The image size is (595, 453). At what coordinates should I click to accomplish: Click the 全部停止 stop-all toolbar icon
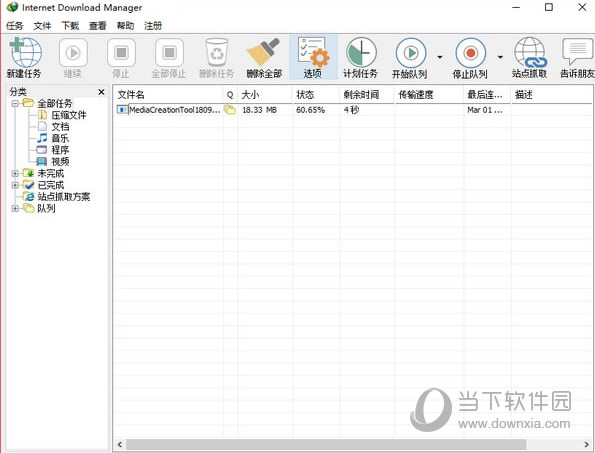(x=169, y=52)
